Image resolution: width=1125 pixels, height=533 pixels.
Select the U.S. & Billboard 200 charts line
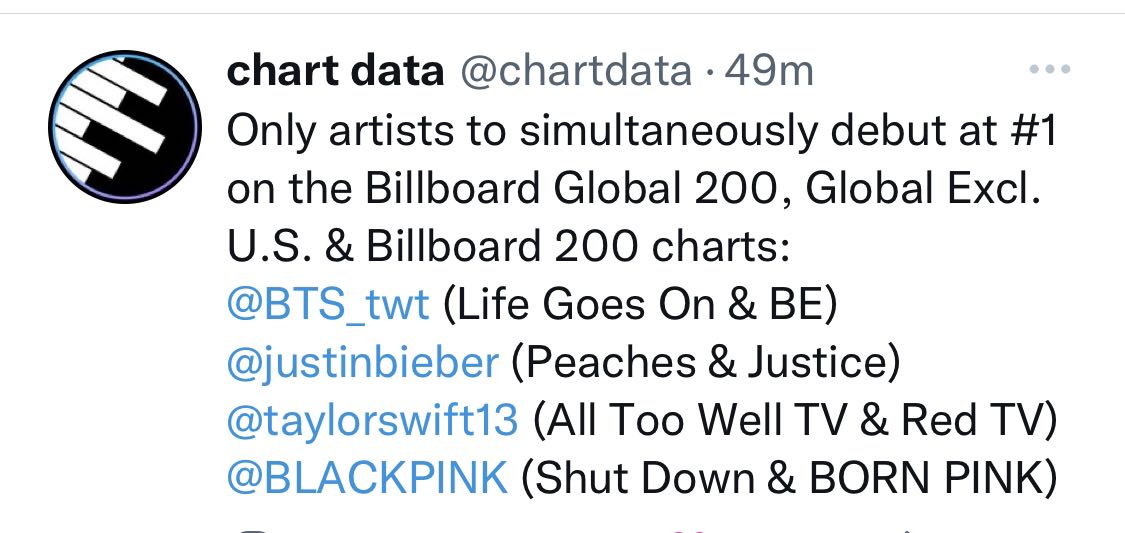pyautogui.click(x=509, y=247)
